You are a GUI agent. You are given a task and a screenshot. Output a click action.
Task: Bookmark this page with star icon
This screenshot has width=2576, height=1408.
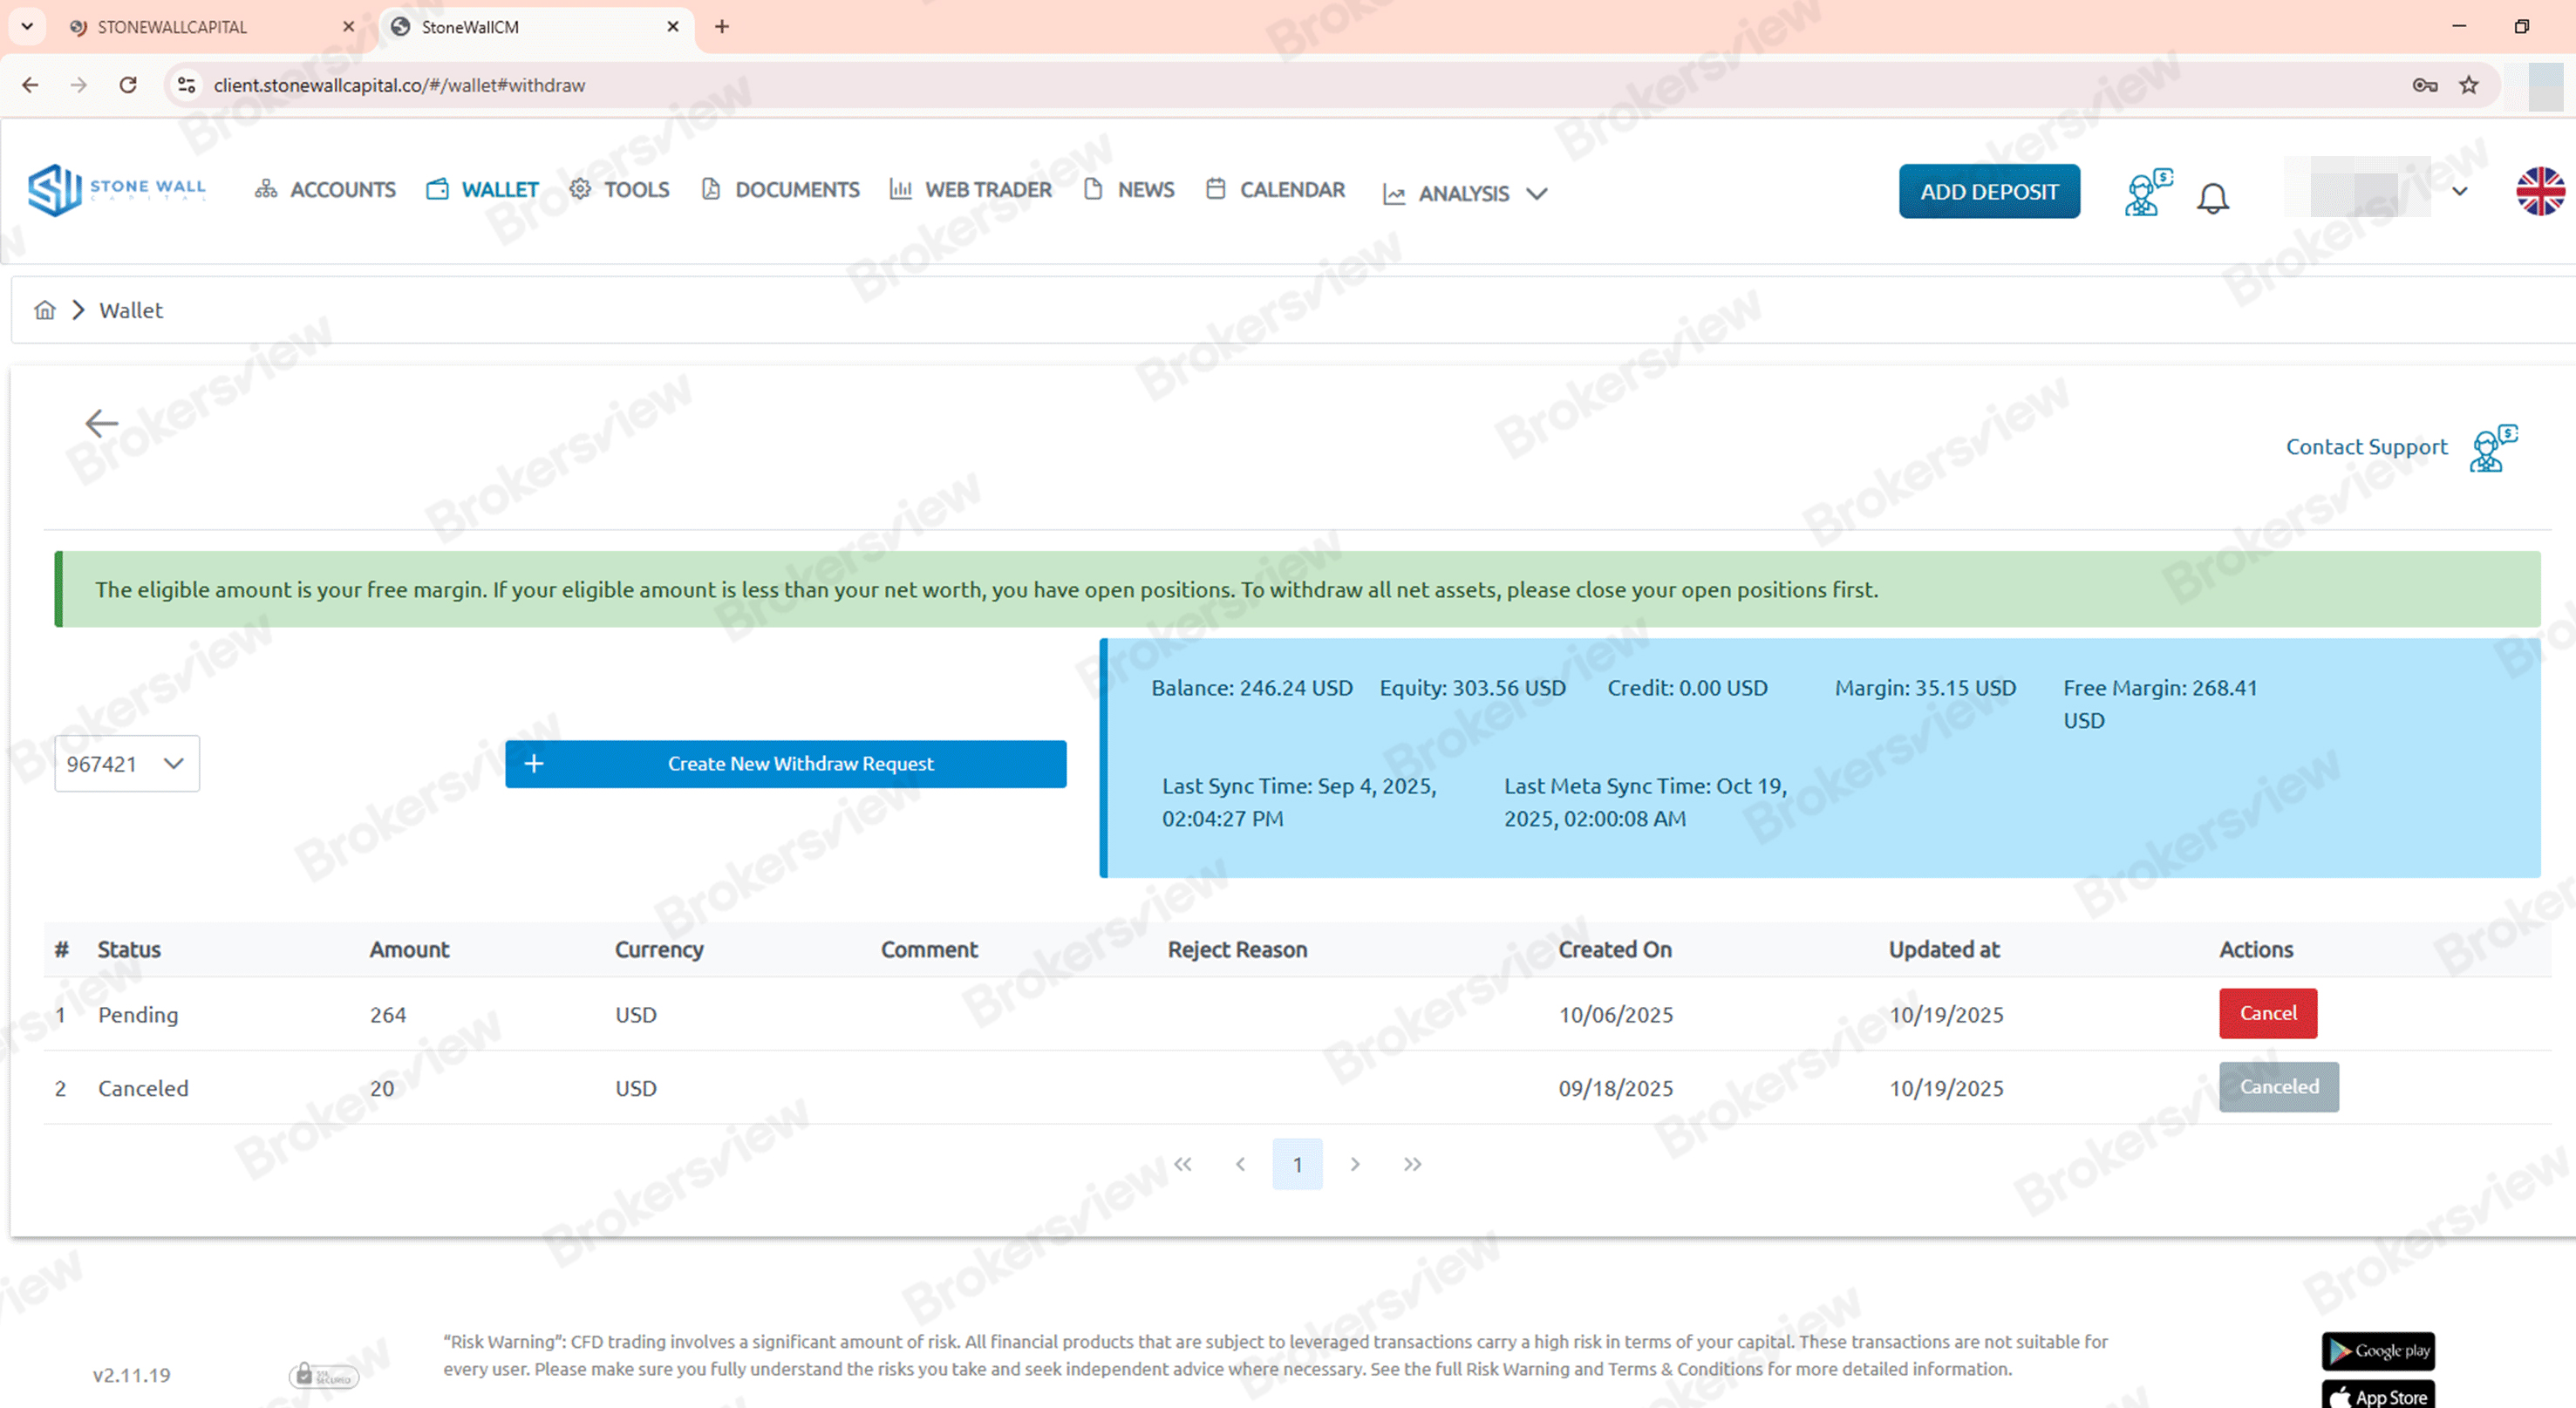pyautogui.click(x=2469, y=85)
